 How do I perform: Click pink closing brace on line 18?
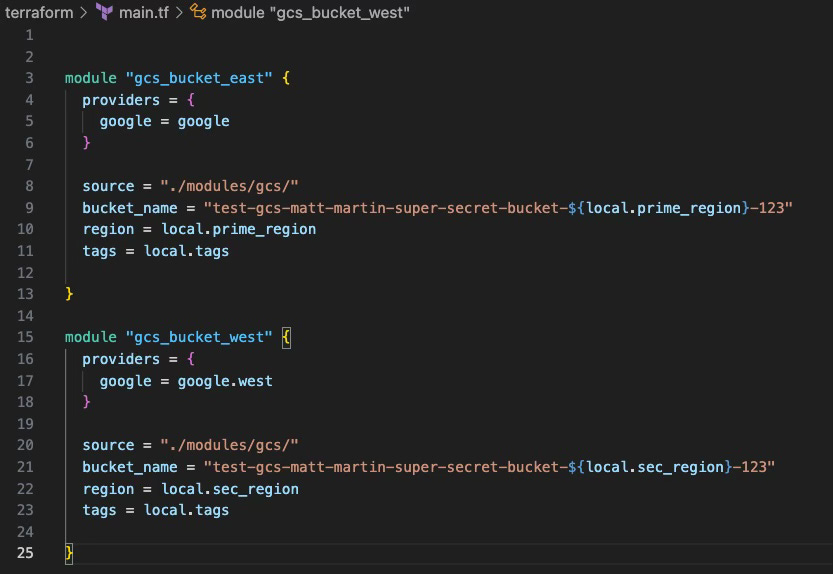pyautogui.click(x=87, y=402)
